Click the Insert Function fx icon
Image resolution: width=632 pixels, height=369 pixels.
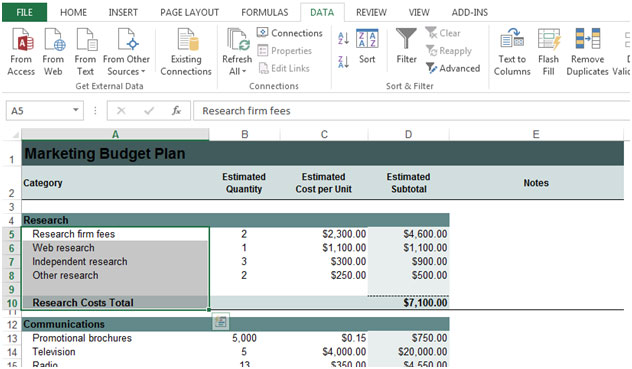[x=176, y=110]
